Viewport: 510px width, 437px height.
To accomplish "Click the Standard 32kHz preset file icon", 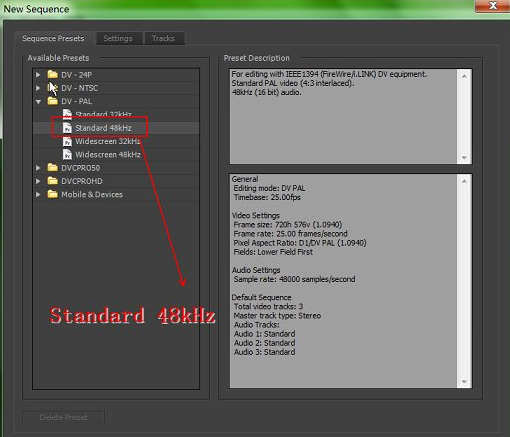I will pyautogui.click(x=67, y=114).
